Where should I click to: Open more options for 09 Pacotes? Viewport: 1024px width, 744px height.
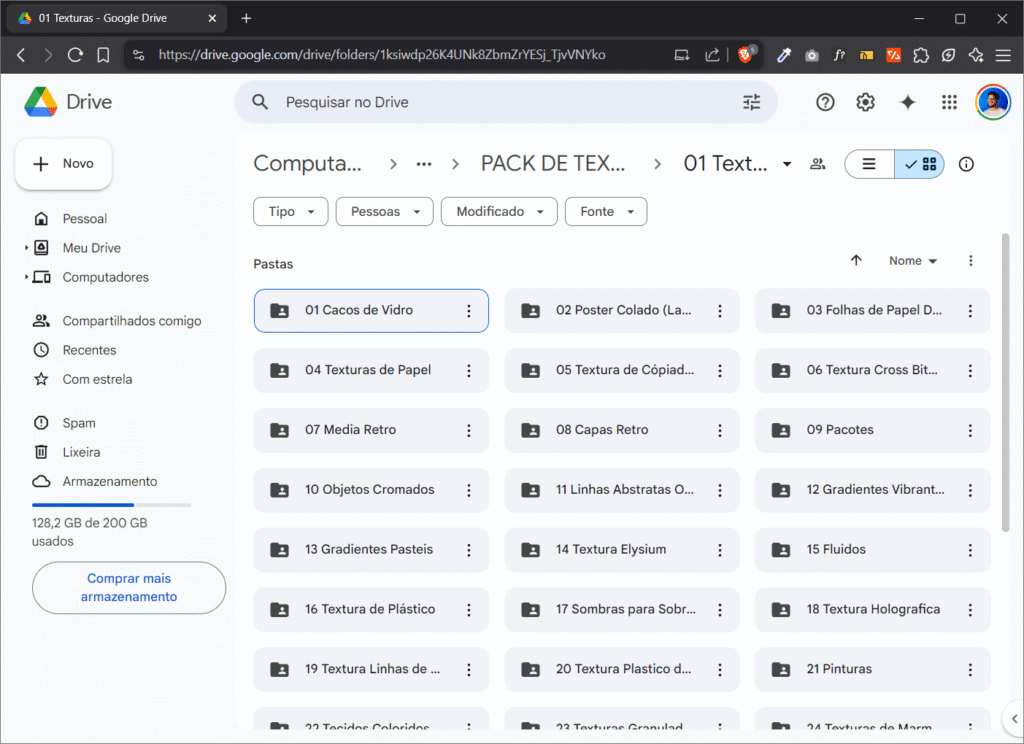pyautogui.click(x=969, y=430)
